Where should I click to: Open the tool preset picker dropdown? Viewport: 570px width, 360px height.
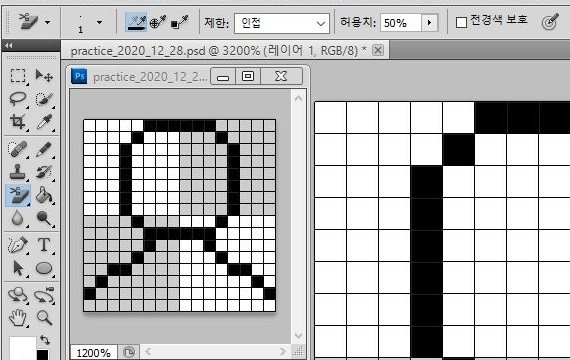(x=48, y=23)
